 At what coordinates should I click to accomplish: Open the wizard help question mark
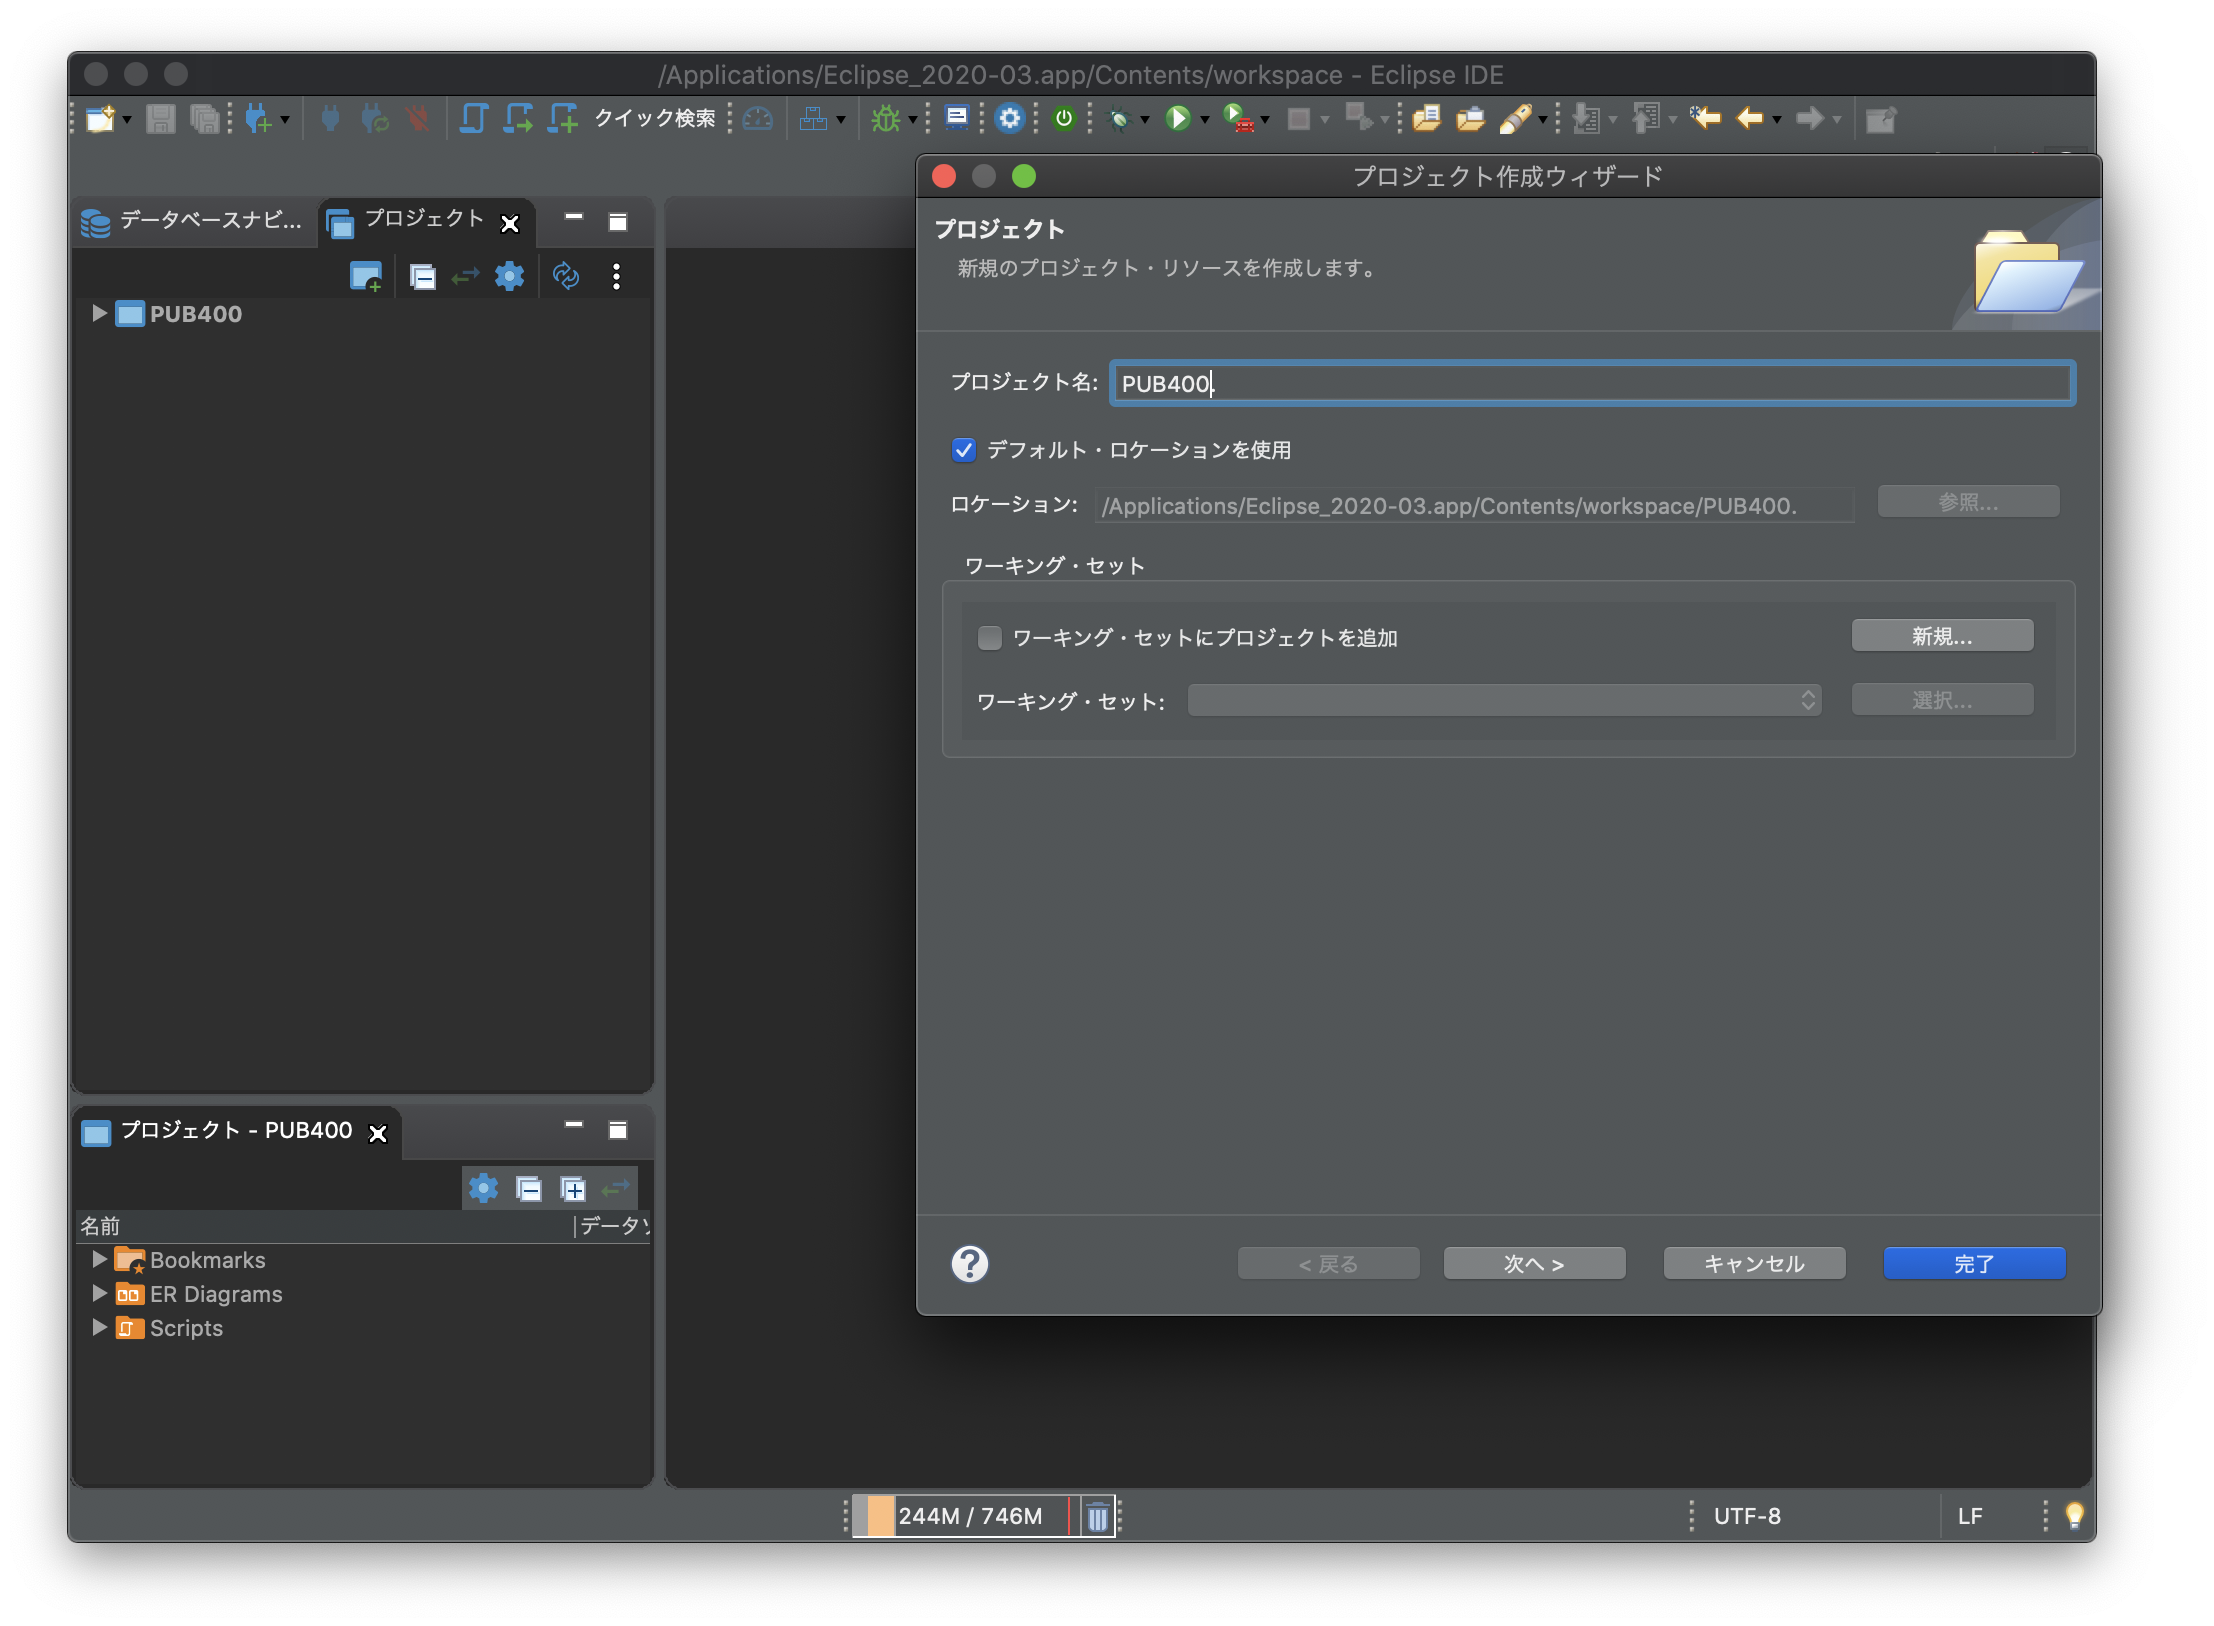click(969, 1264)
